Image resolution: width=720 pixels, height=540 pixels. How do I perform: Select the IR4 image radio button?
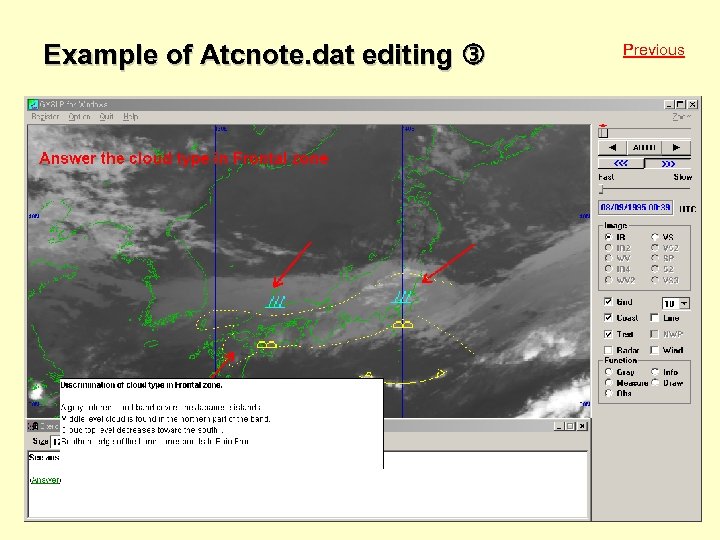609,269
